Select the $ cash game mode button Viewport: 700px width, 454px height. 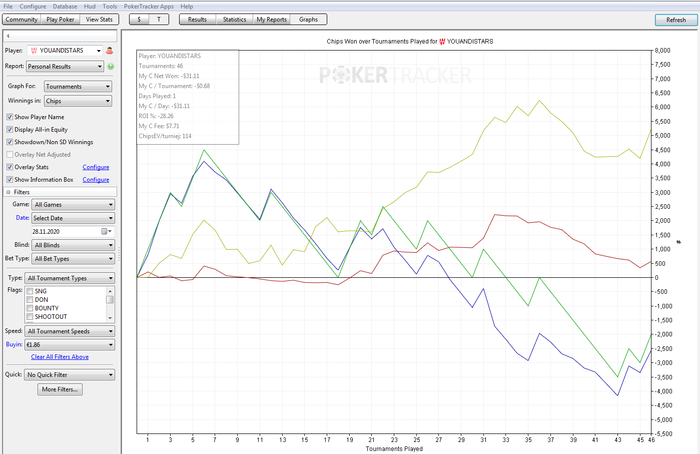click(139, 20)
